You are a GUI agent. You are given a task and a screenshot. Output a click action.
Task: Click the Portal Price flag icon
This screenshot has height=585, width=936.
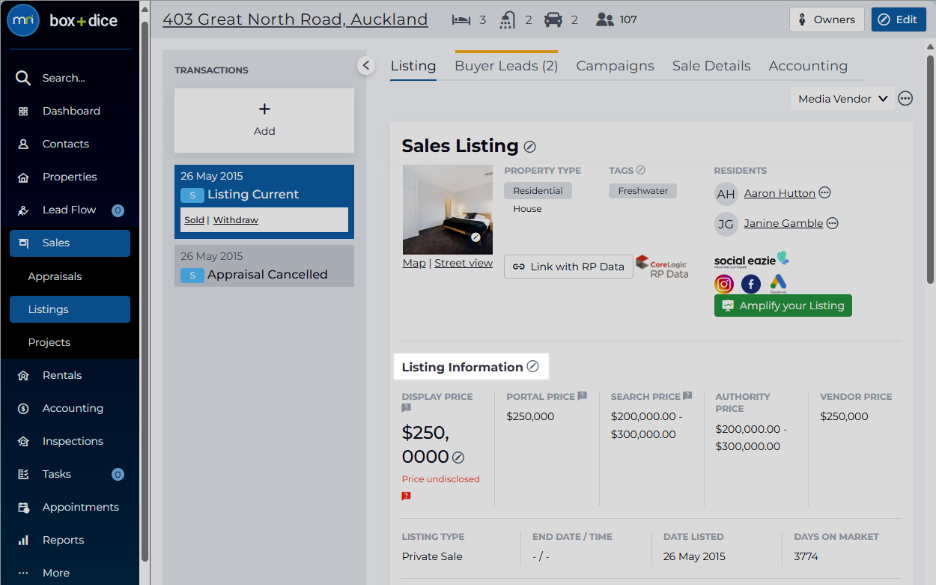583,396
